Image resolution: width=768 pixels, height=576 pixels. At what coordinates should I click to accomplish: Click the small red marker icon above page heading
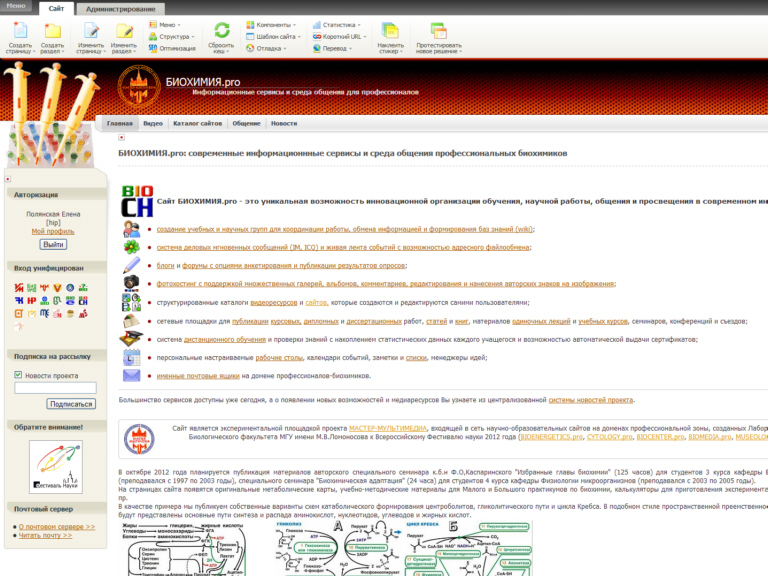click(121, 137)
